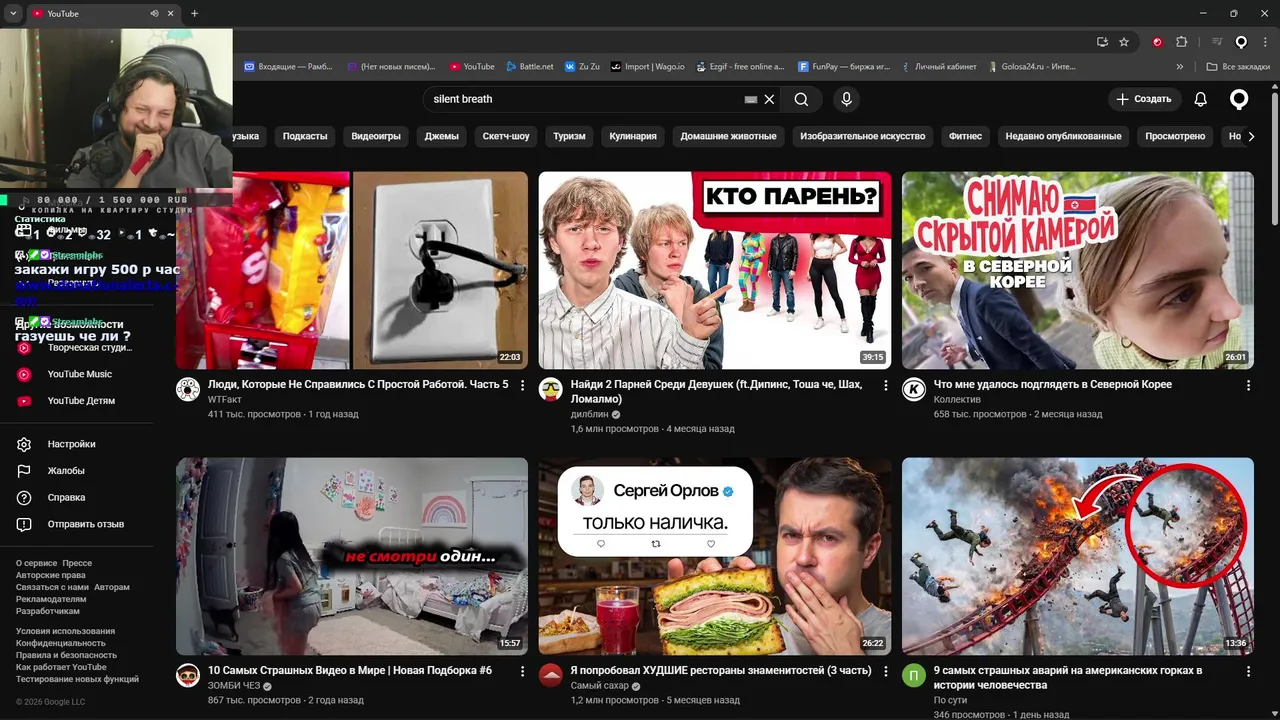Image resolution: width=1280 pixels, height=720 pixels.
Task: Select the Скетч-шоу filter chip
Action: point(506,136)
